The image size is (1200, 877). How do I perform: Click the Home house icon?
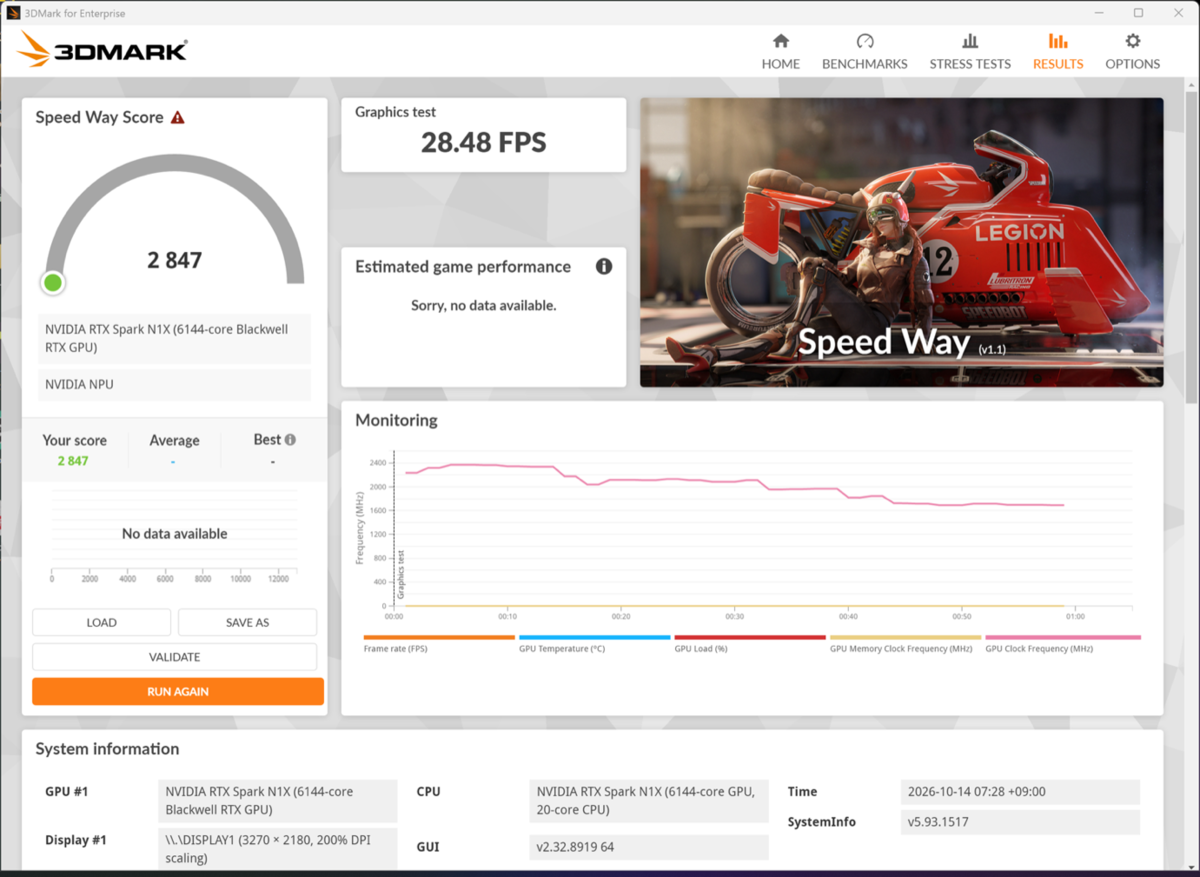[x=781, y=41]
